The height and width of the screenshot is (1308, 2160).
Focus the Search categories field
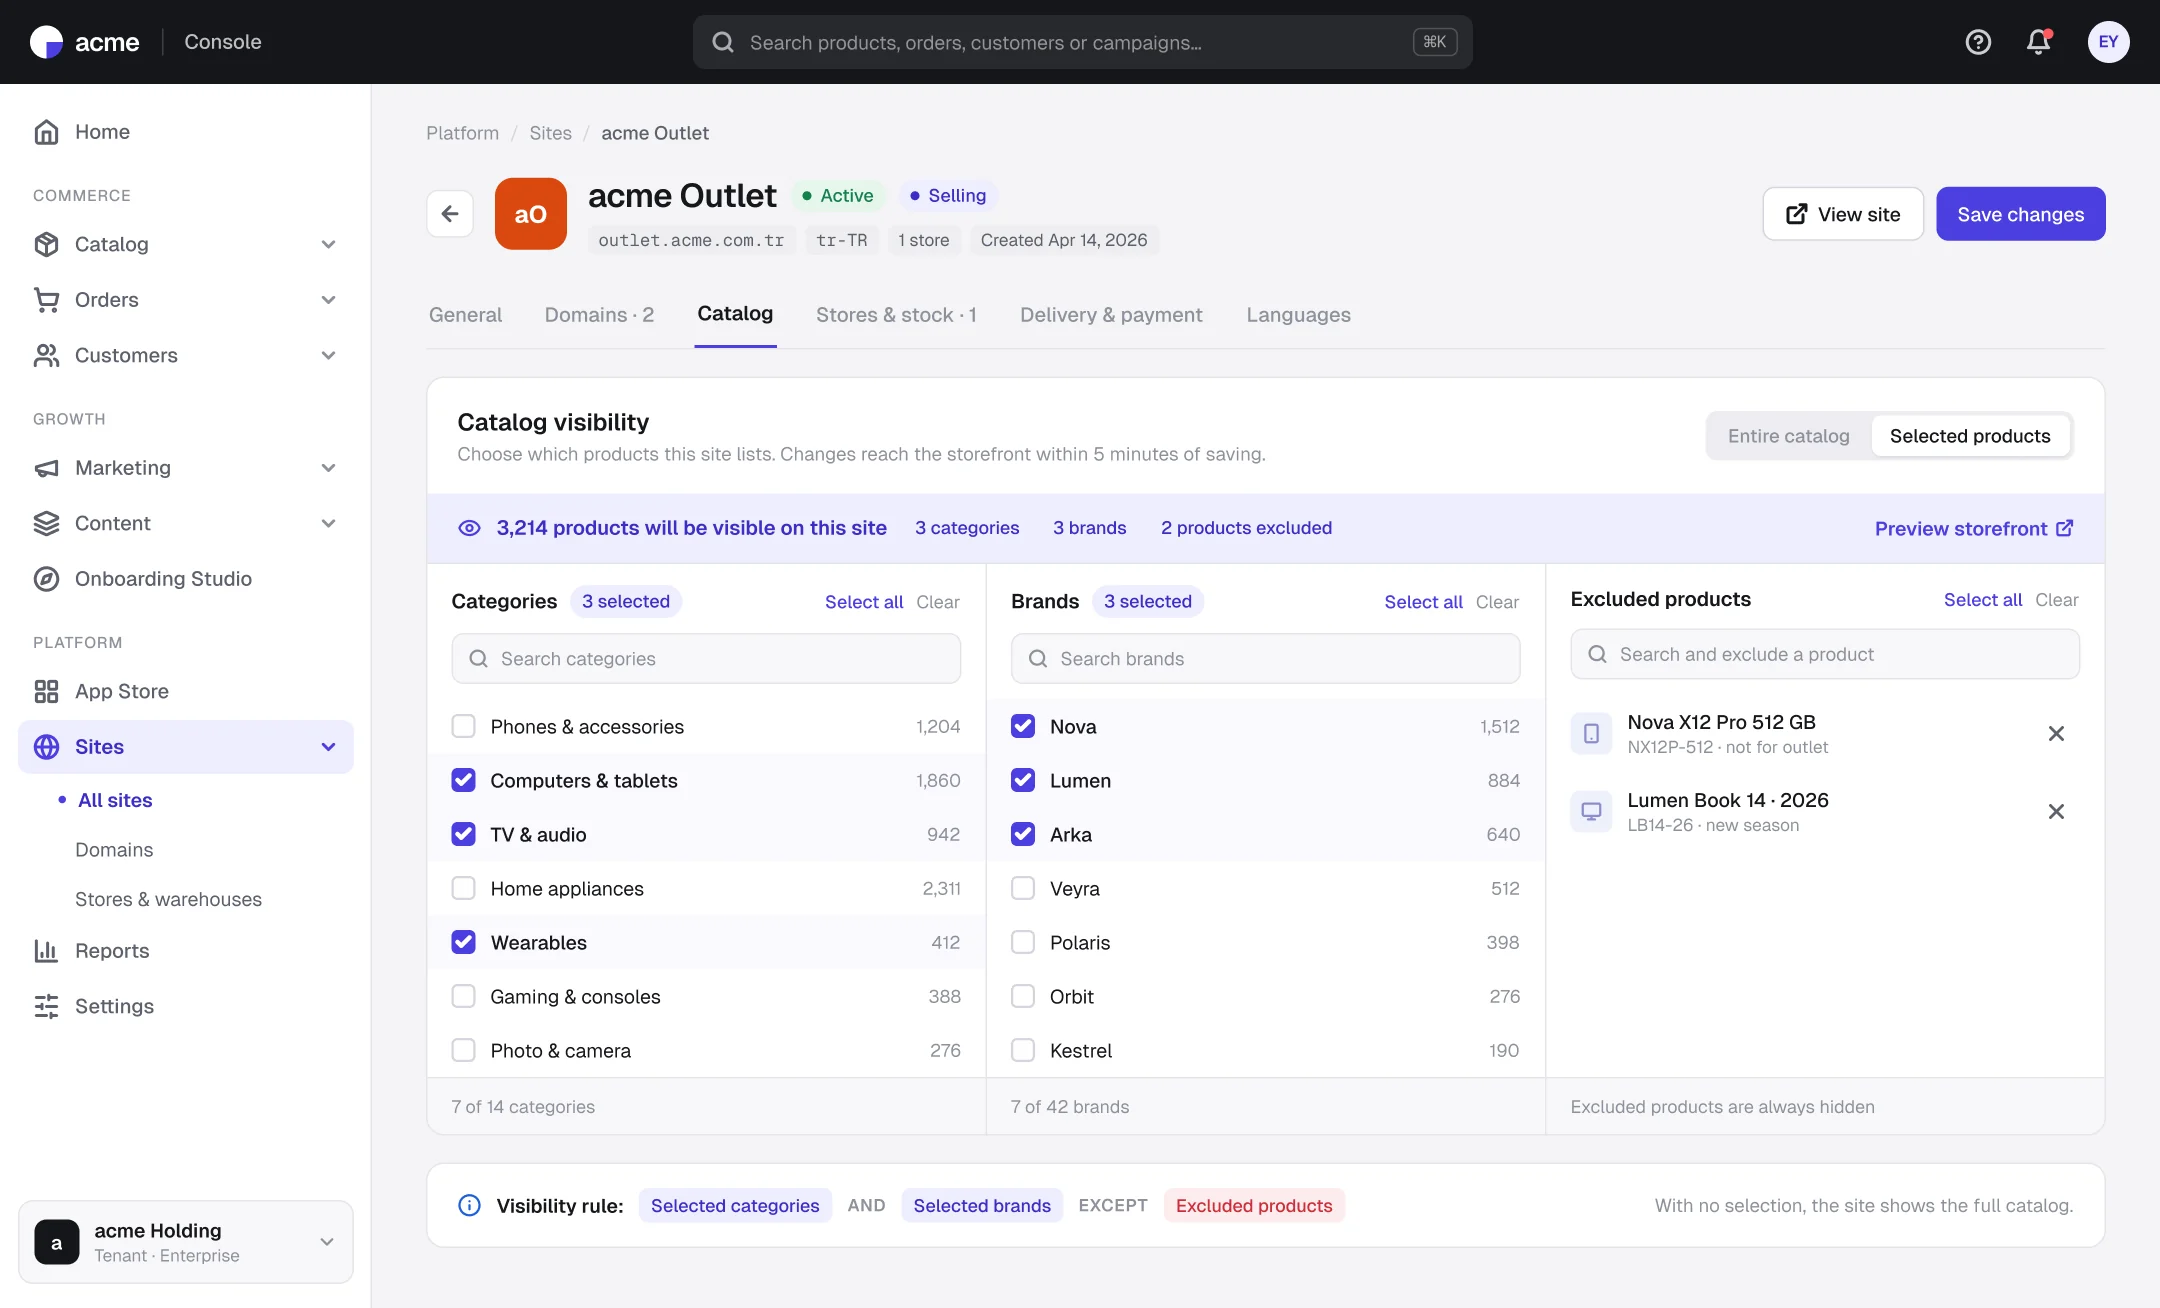tap(706, 659)
